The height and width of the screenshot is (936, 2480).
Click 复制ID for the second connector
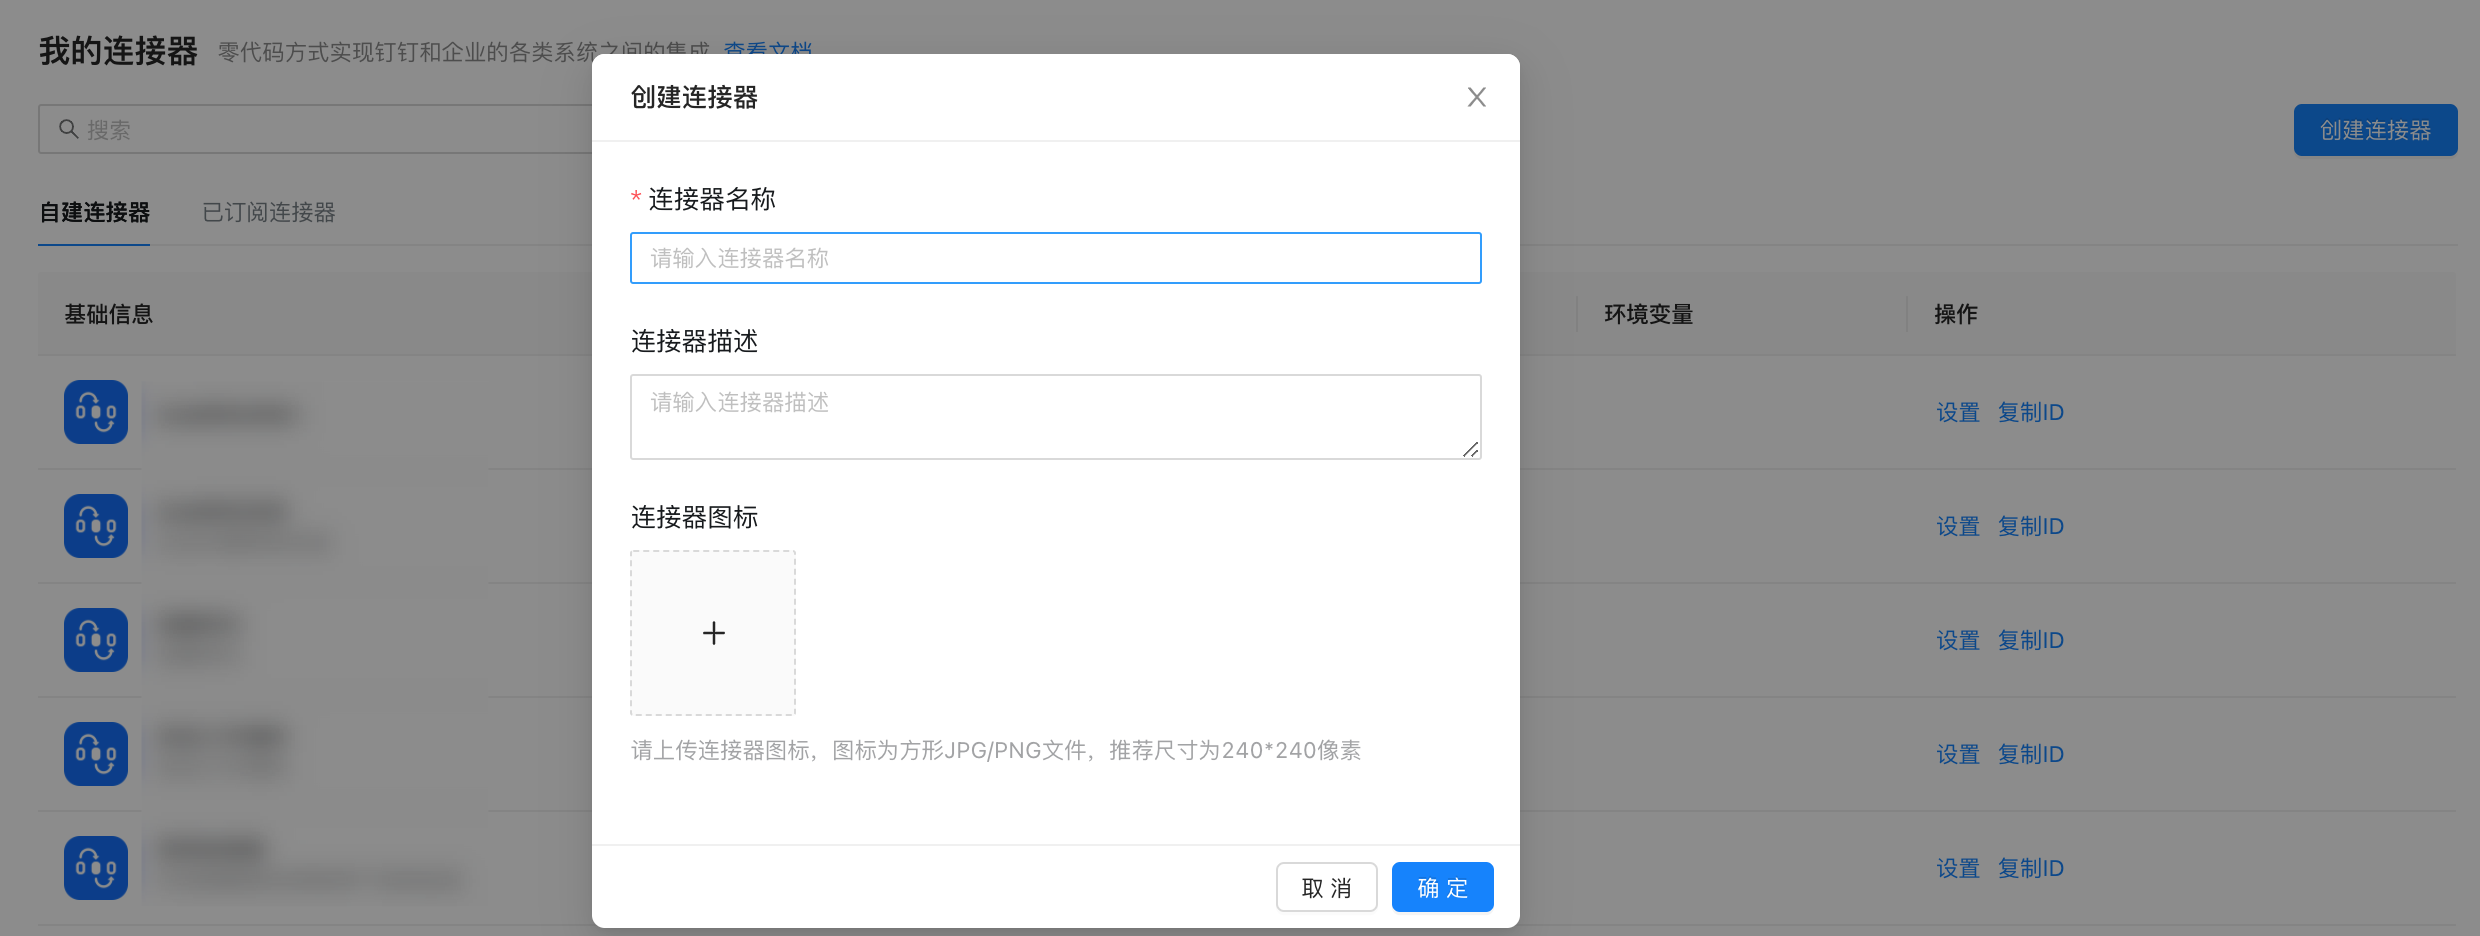(2030, 526)
